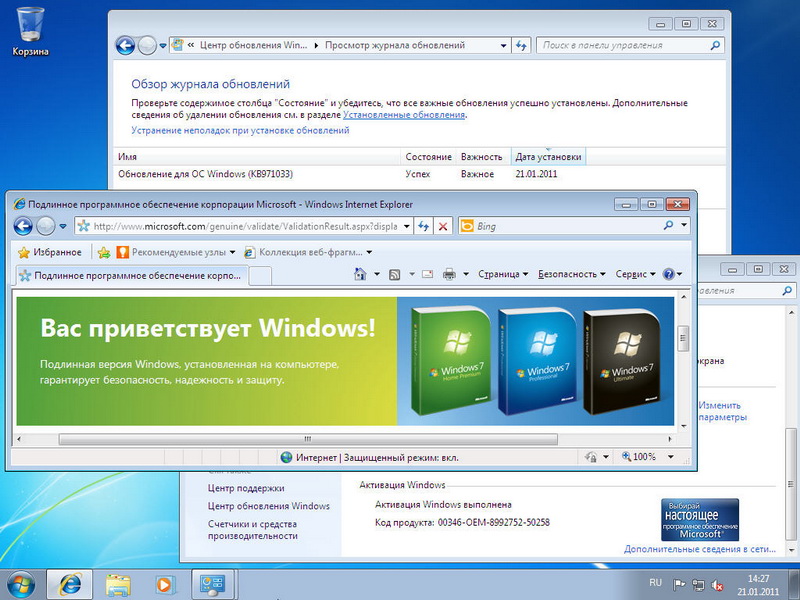
Task: Open a new blank tab in Internet Explorer
Action: [x=260, y=276]
